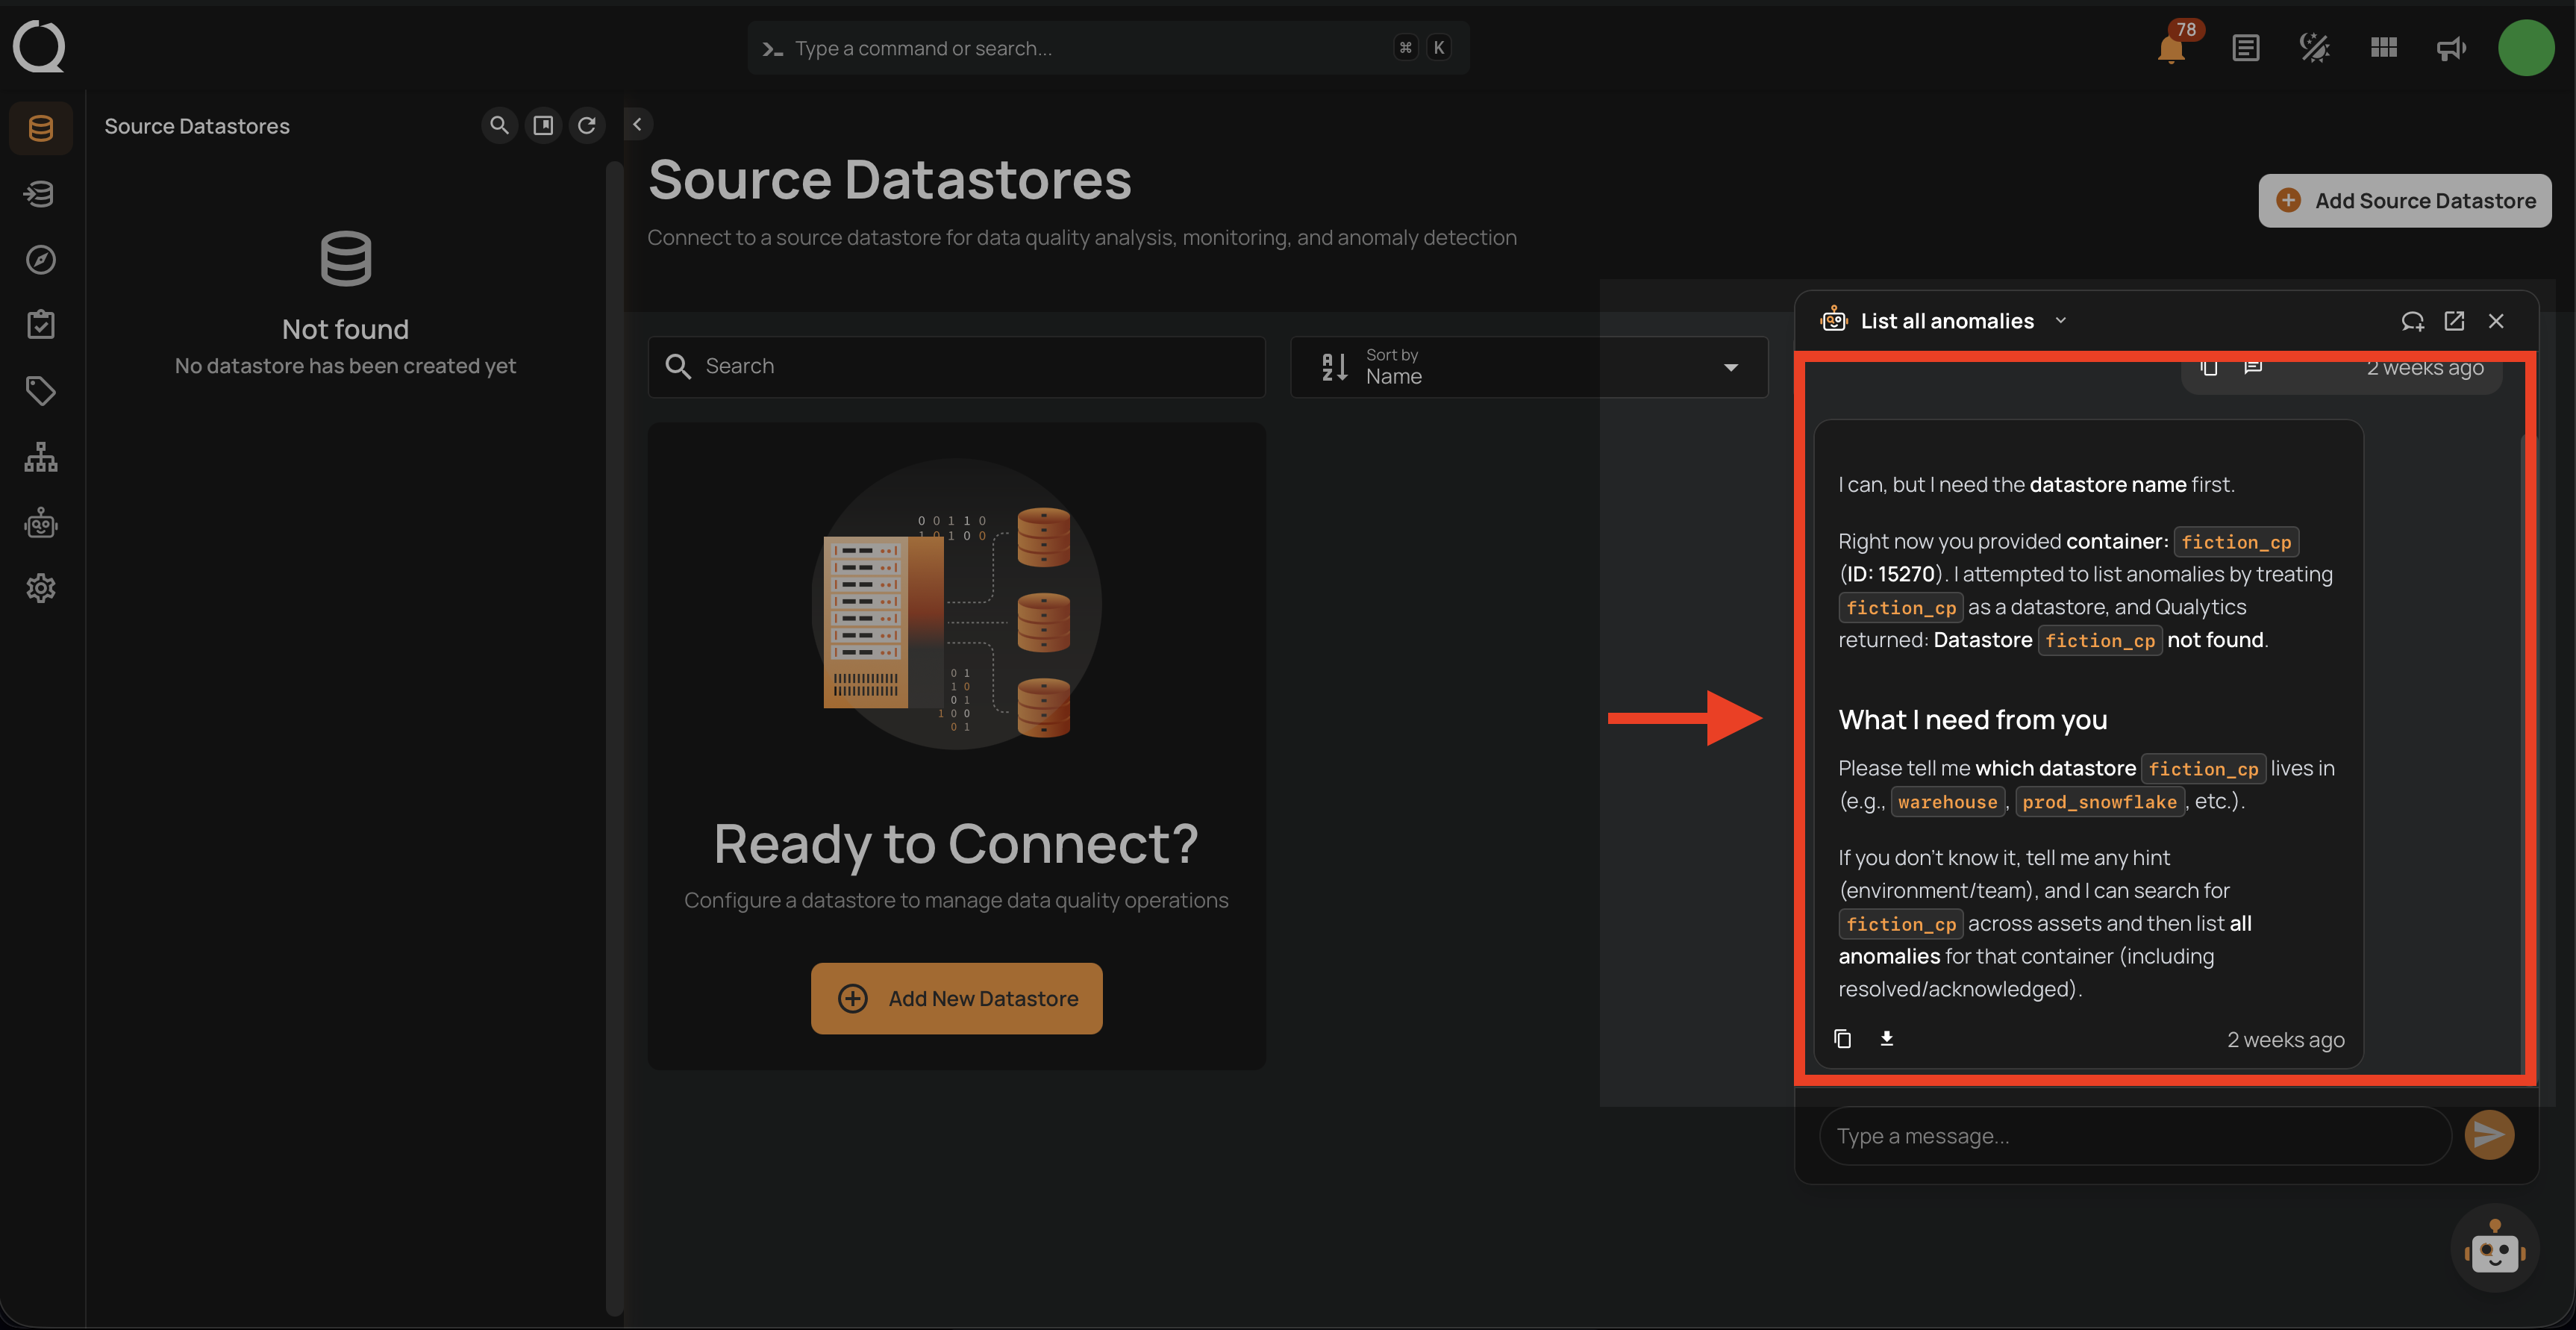Click Add New Datastore button

pos(956,998)
